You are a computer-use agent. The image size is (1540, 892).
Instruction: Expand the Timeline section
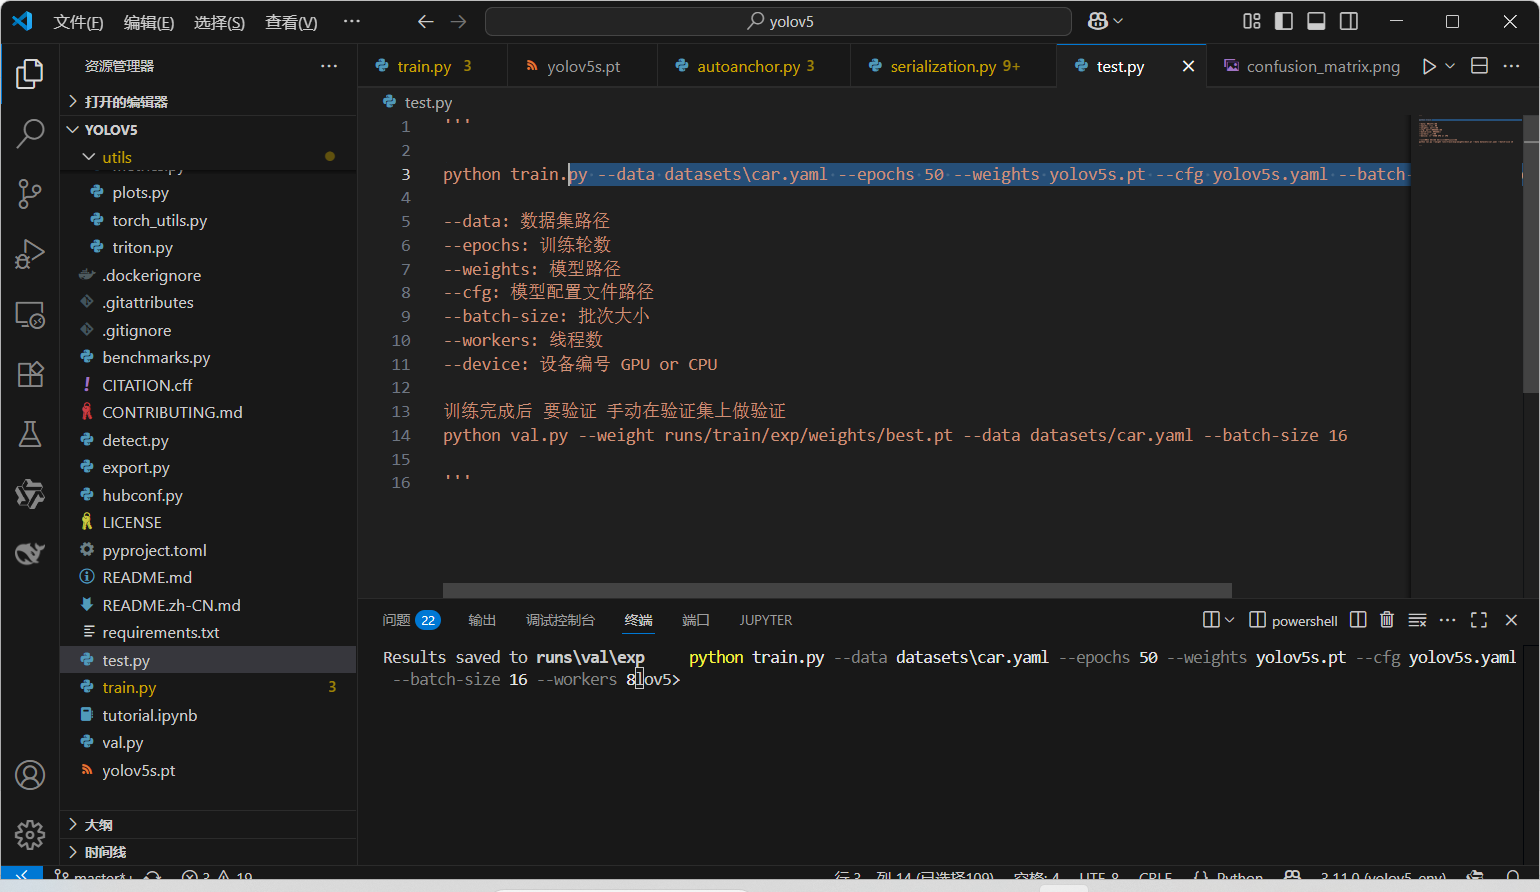208,852
